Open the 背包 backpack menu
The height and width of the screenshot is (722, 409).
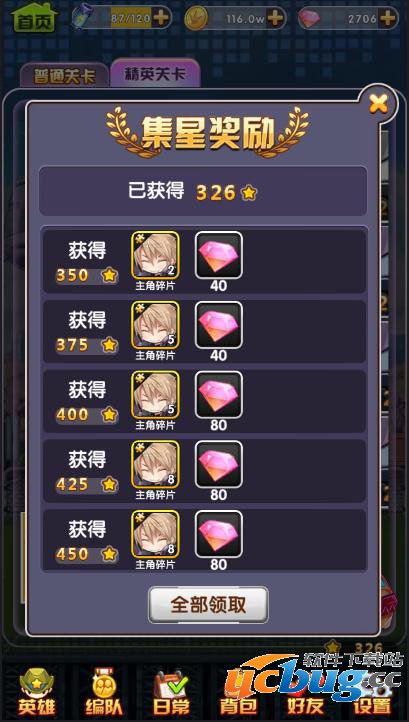pyautogui.click(x=238, y=693)
